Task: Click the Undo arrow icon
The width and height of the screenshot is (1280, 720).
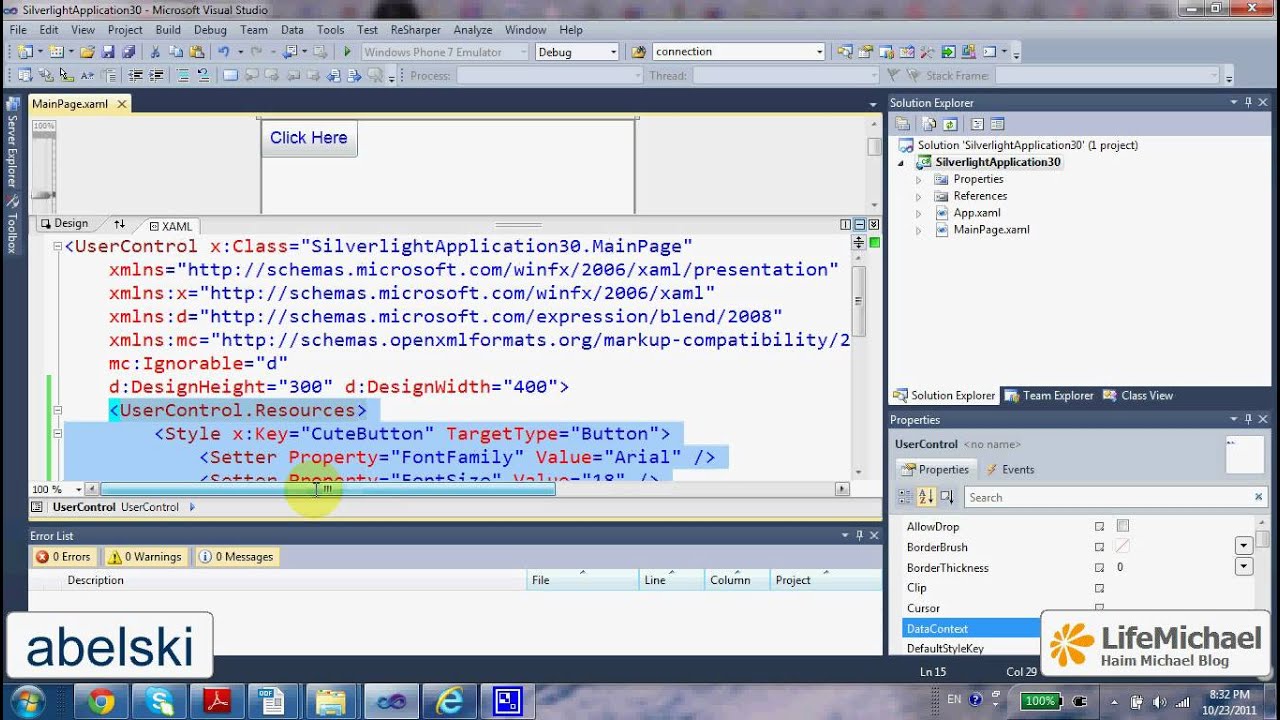Action: tap(224, 52)
